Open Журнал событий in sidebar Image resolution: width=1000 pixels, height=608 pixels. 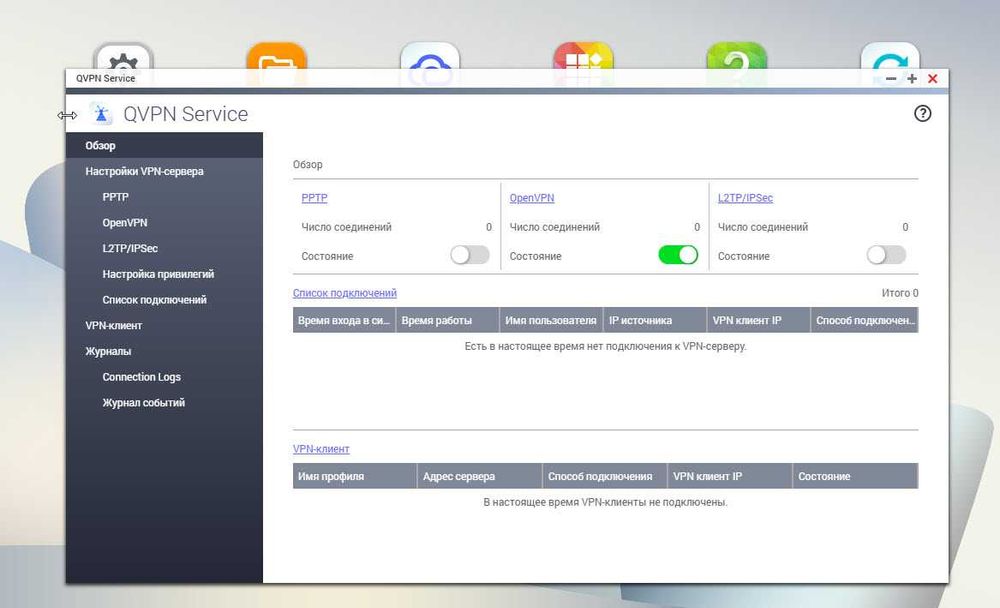(x=164, y=403)
